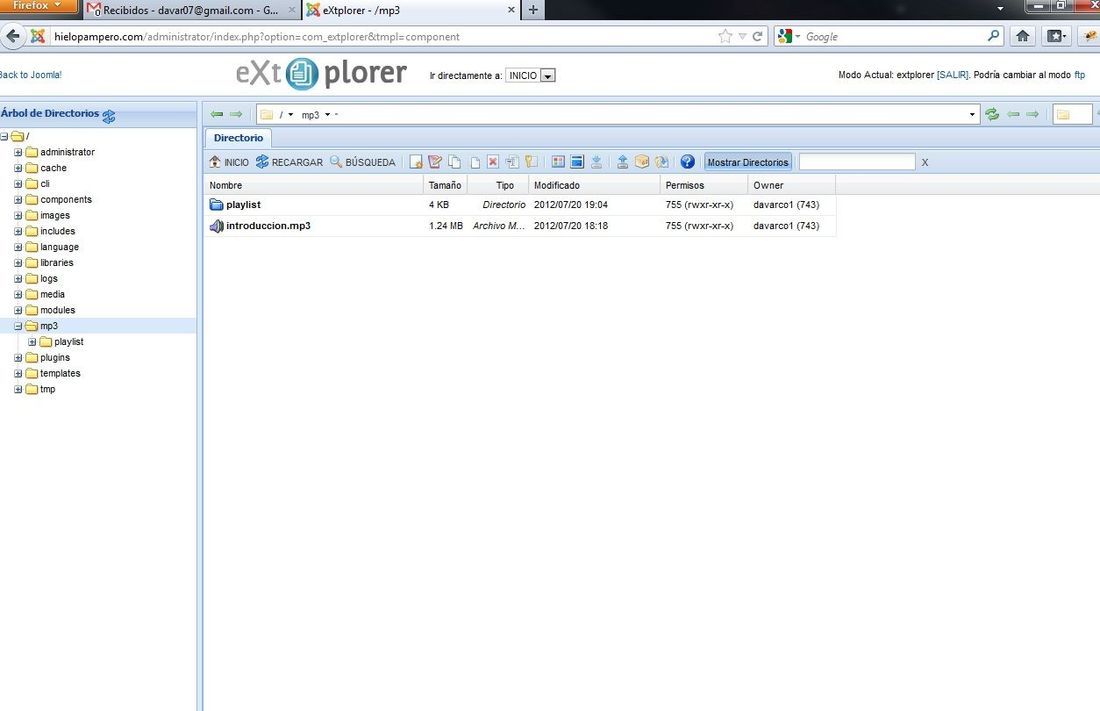Click the filter text field in toolbar
This screenshot has height=711, width=1100.
[x=857, y=162]
